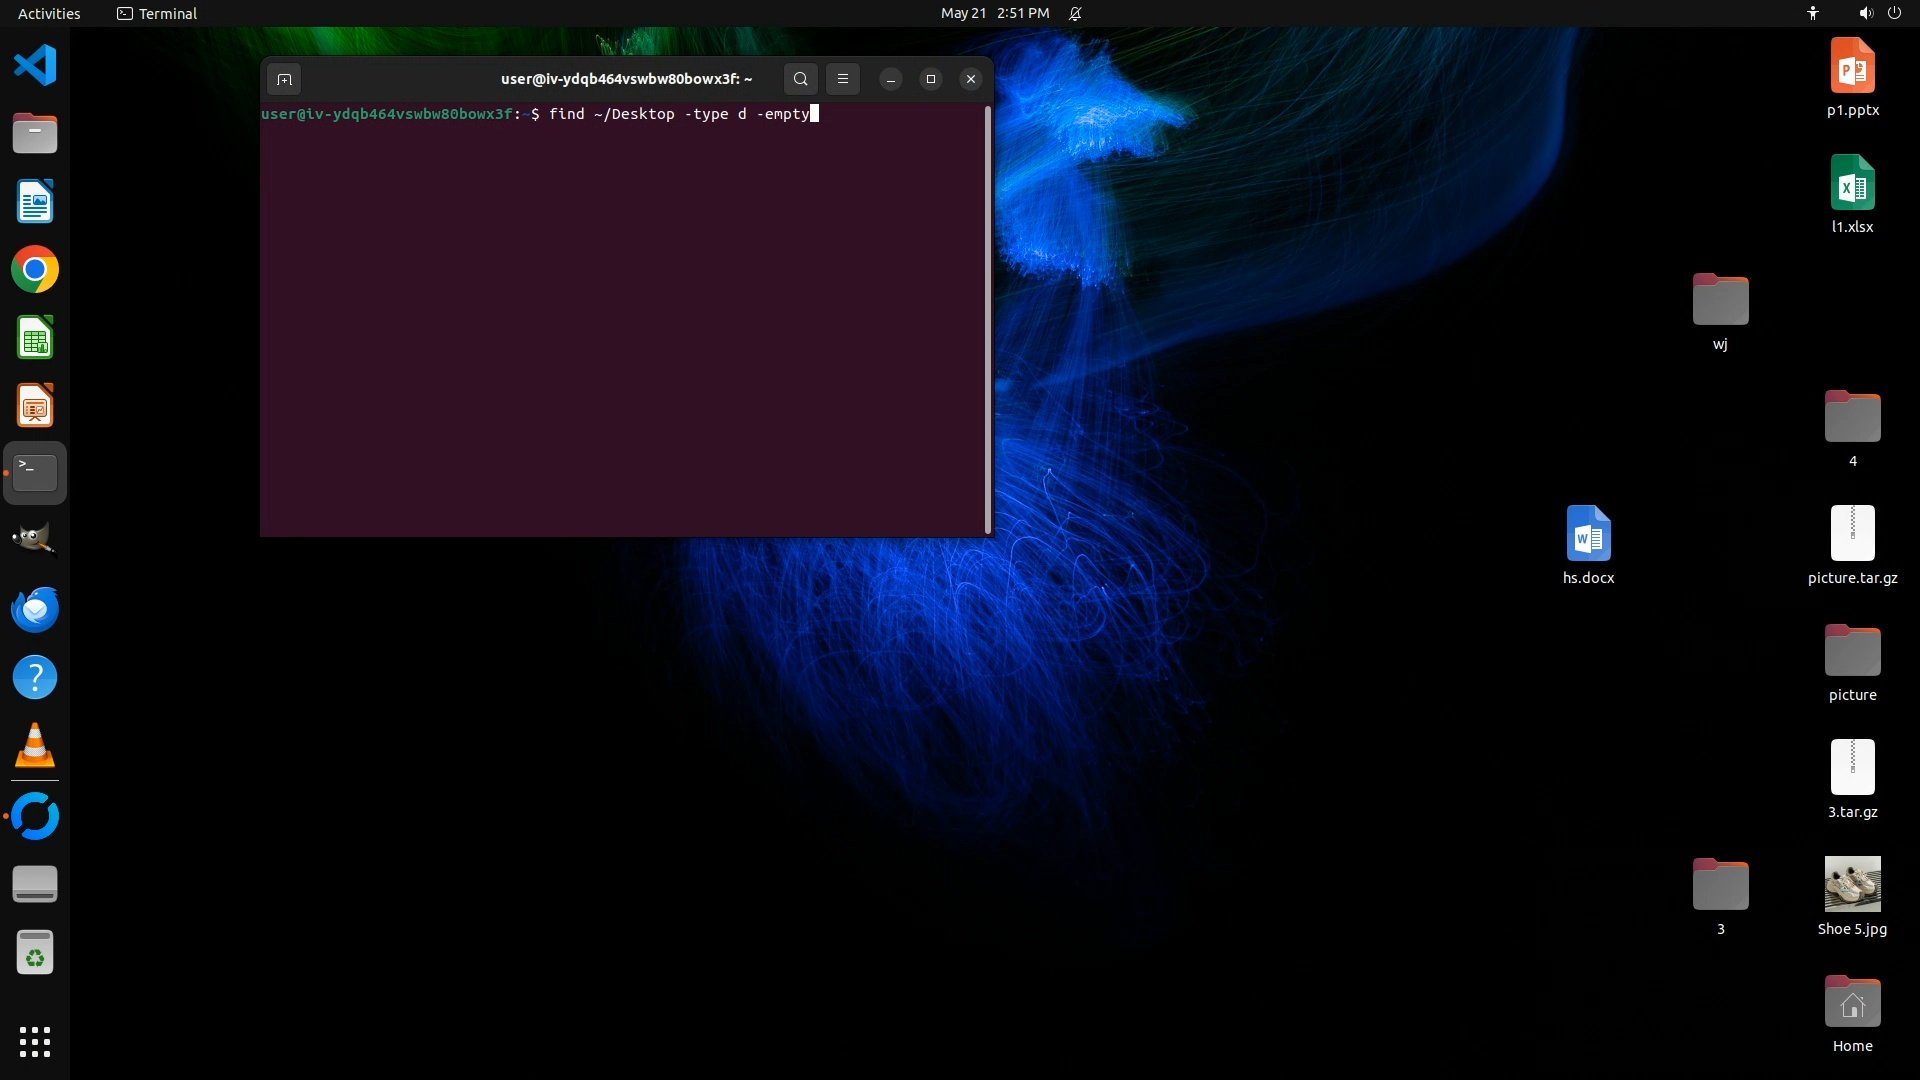The height and width of the screenshot is (1080, 1920).
Task: Click the volume icon in top bar
Action: (x=1865, y=13)
